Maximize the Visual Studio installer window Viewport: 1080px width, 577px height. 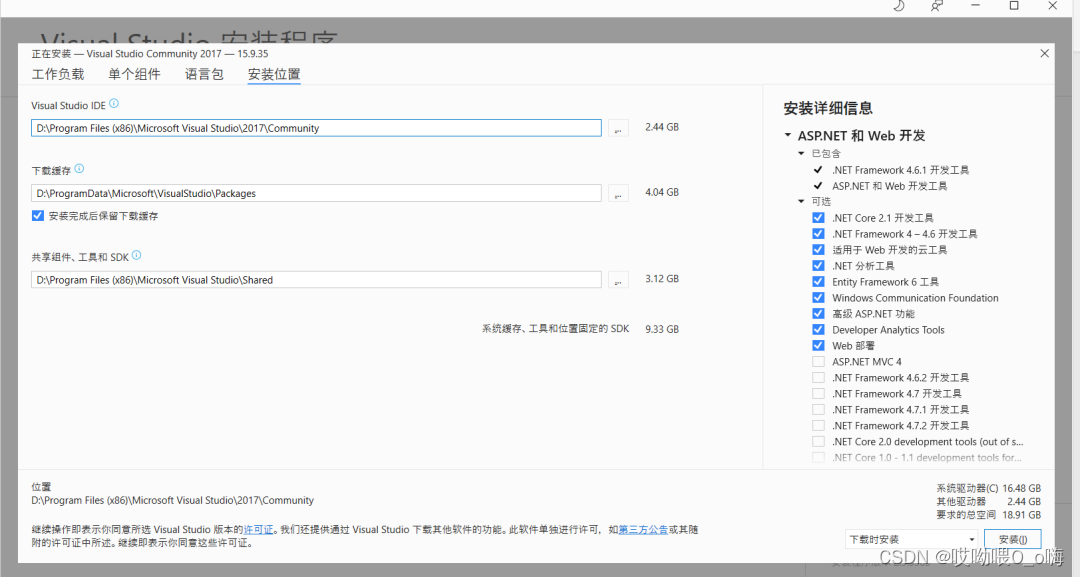(x=1014, y=6)
